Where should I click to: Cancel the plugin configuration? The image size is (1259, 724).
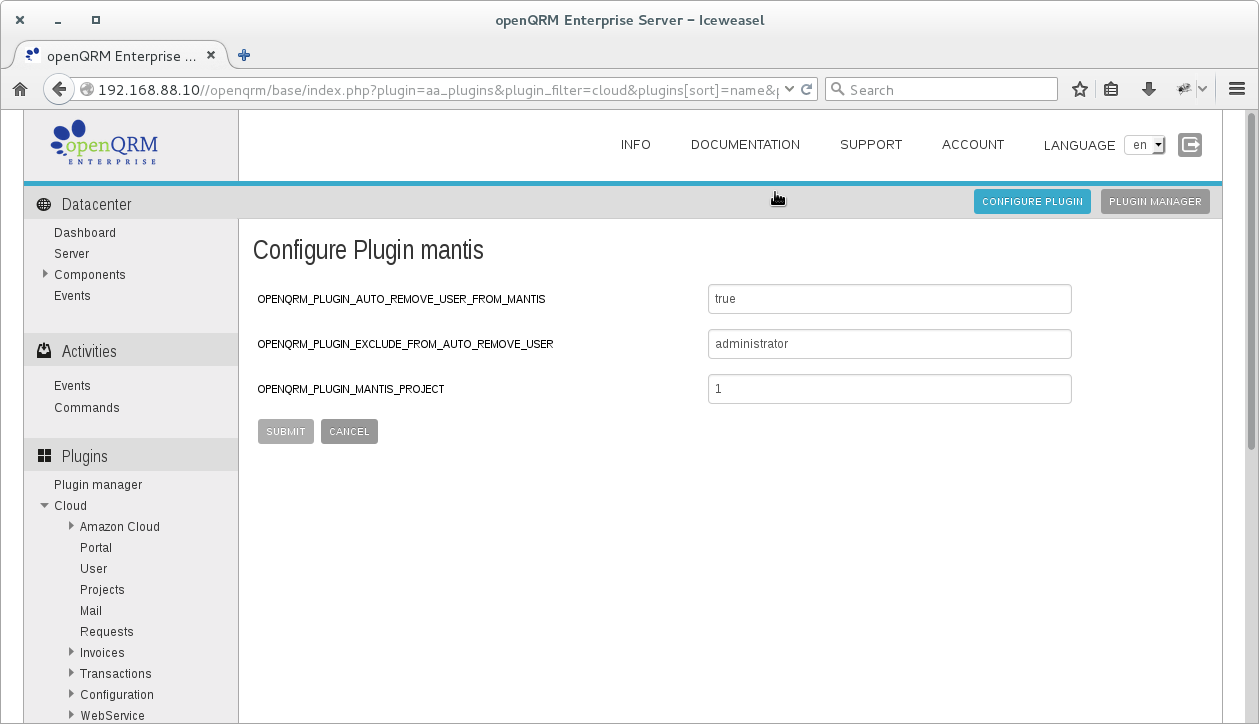349,432
